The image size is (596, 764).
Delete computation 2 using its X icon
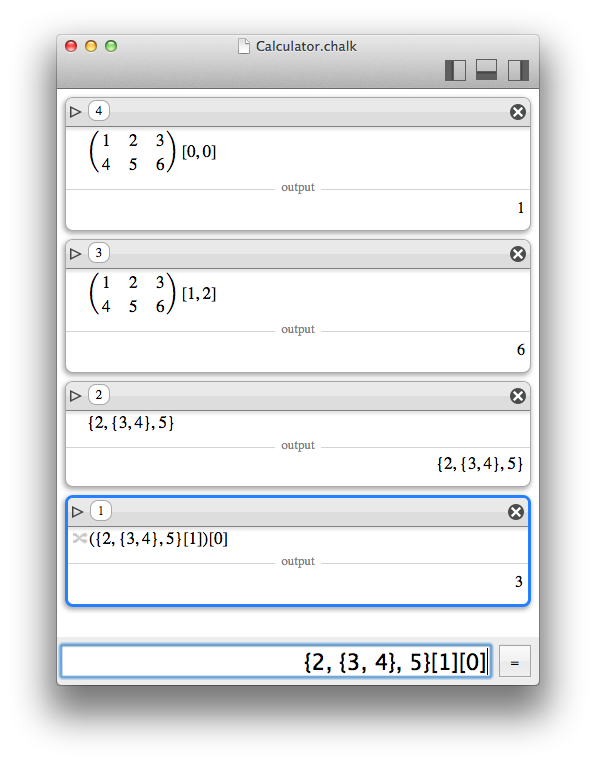point(518,396)
